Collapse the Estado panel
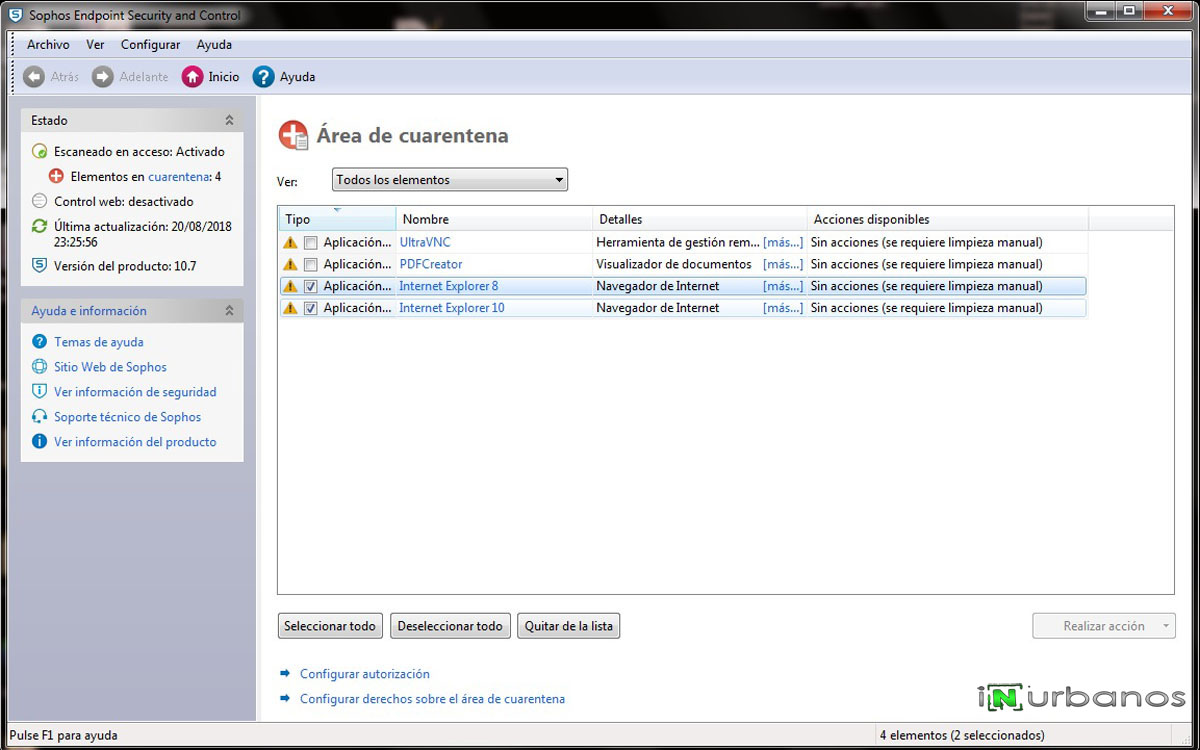This screenshot has height=750, width=1200. [230, 119]
